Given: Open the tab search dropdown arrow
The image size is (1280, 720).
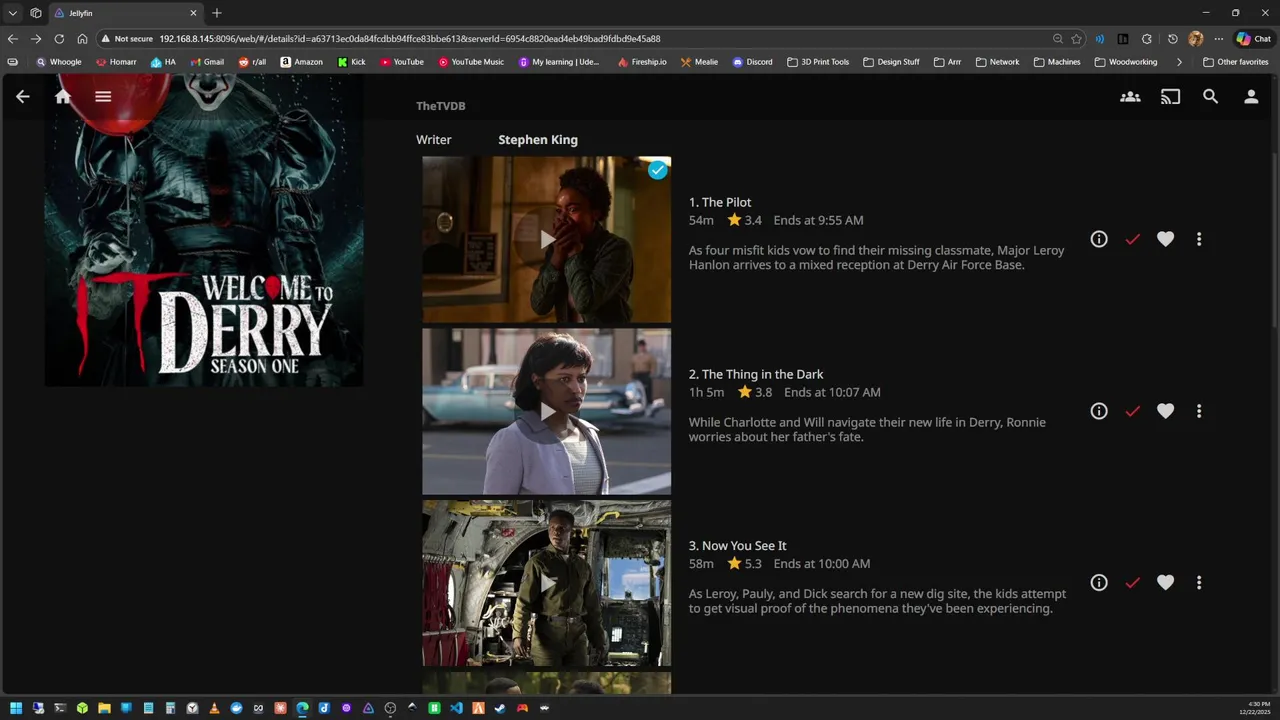Looking at the screenshot, I should click(x=13, y=13).
